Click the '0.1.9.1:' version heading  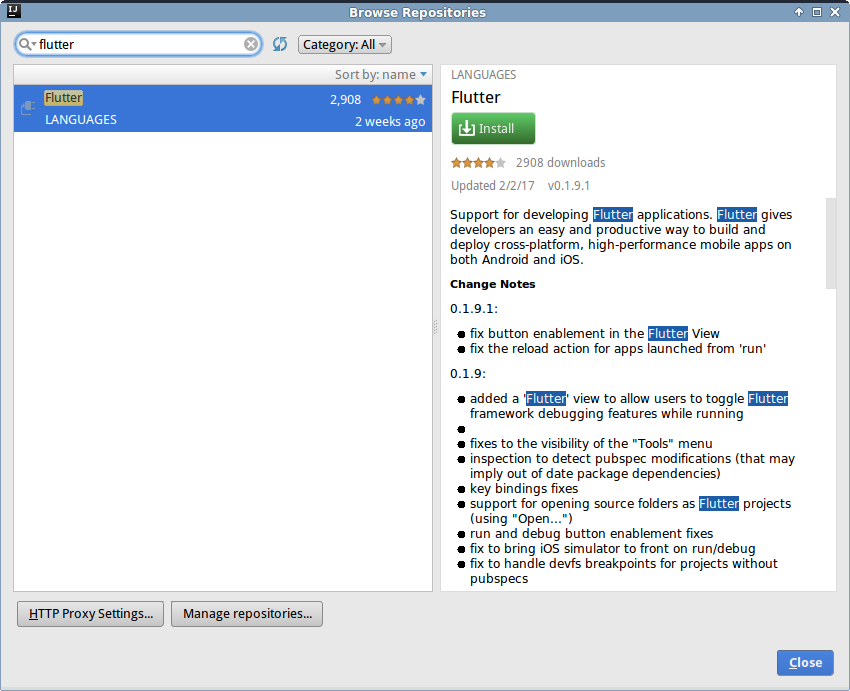pyautogui.click(x=474, y=308)
